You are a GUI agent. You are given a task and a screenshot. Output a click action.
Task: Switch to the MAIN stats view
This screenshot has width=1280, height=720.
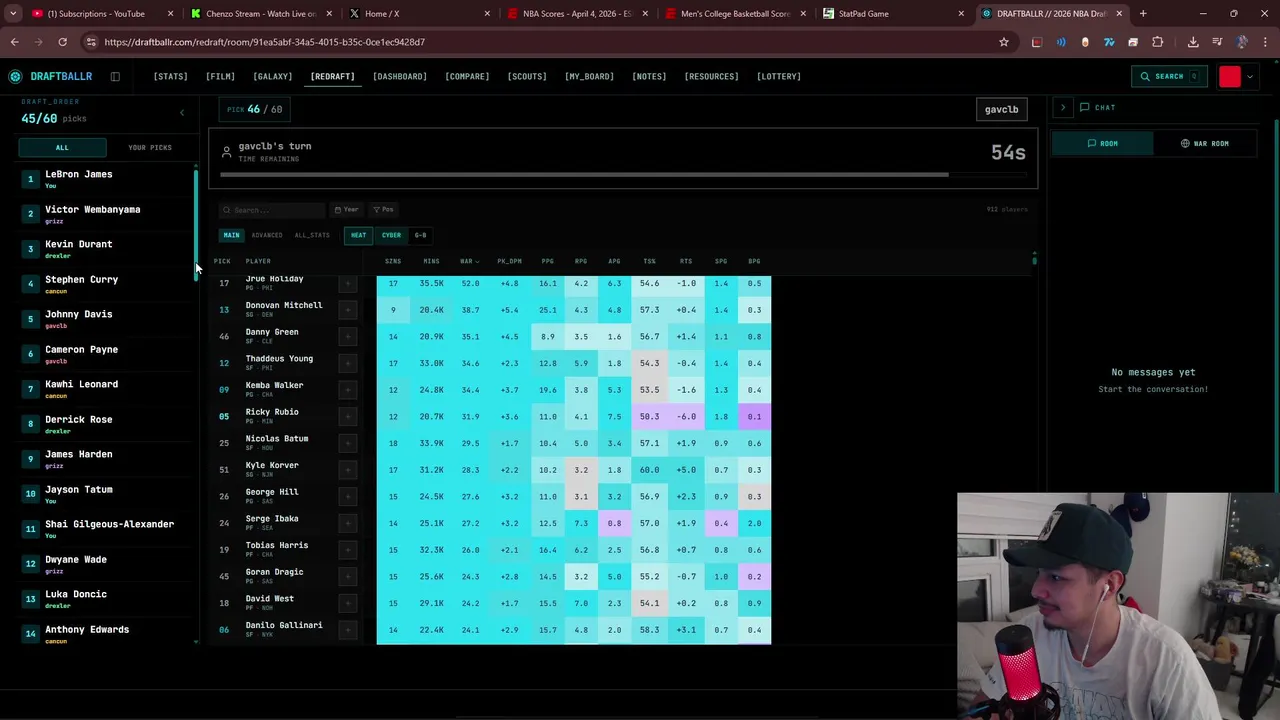pos(231,235)
